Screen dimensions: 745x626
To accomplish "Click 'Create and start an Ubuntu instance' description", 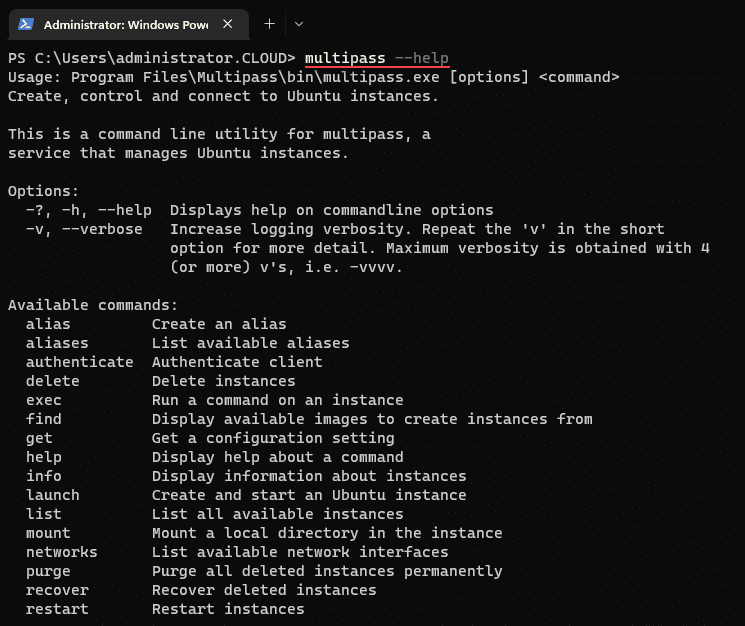I will (309, 495).
